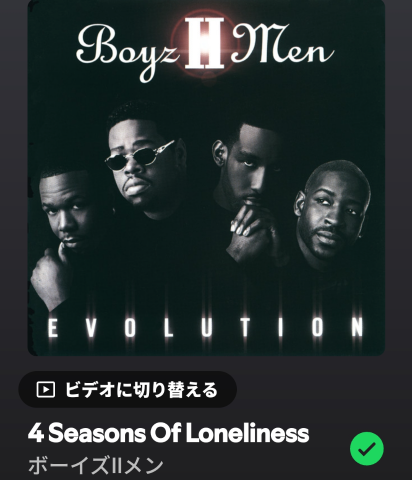Click the Evolution album cover artwork

[206, 177]
